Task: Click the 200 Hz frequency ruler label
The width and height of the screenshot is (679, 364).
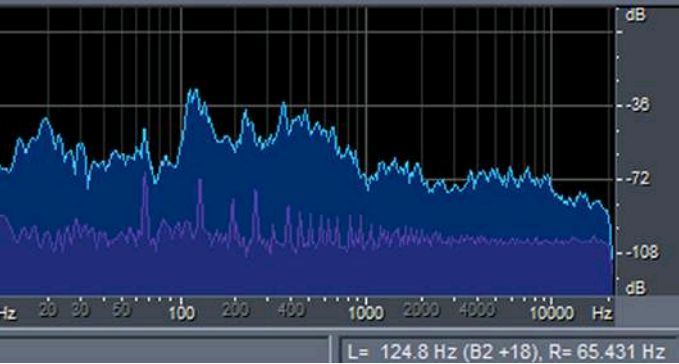Action: point(235,310)
